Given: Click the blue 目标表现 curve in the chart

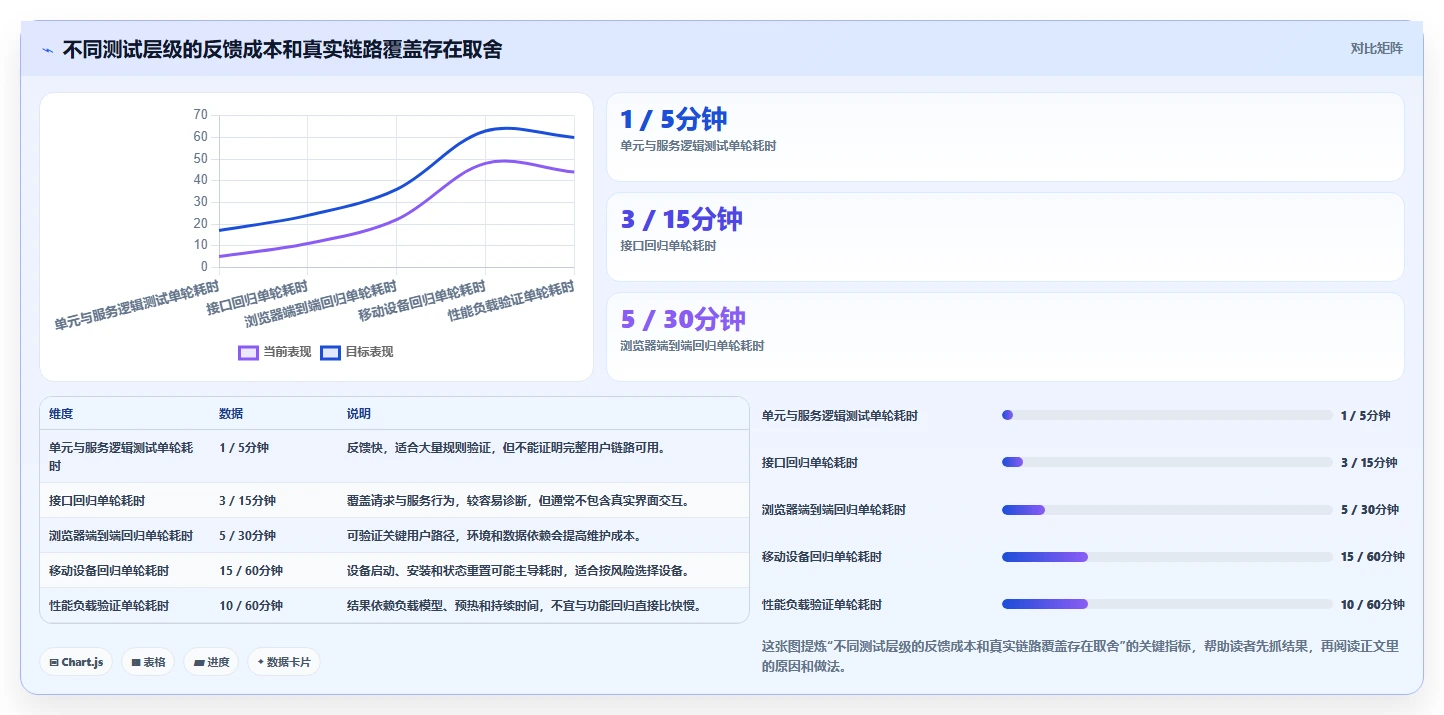Looking at the screenshot, I should 398,187.
